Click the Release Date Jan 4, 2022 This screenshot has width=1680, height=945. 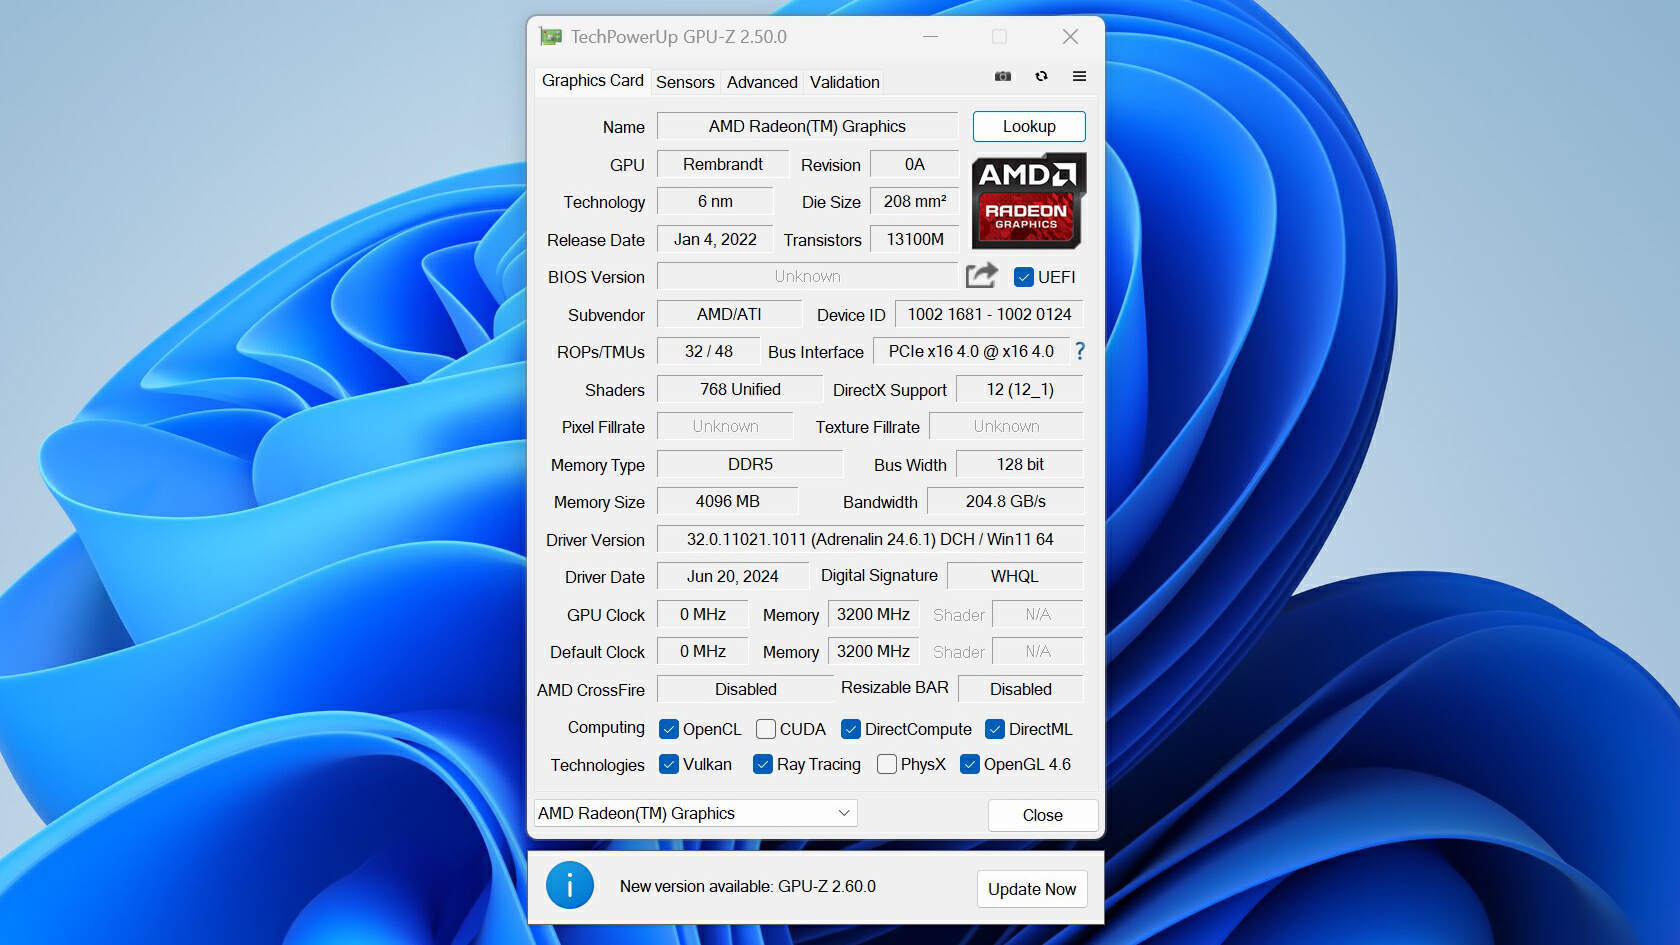click(x=715, y=239)
